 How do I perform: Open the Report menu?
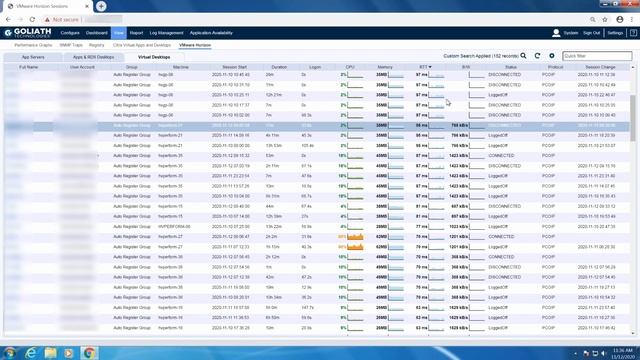point(136,33)
